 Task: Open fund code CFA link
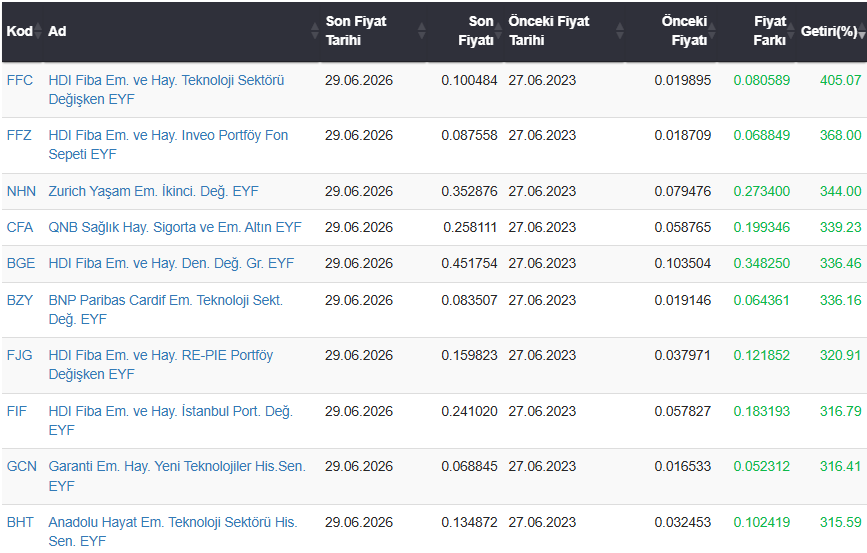20,227
